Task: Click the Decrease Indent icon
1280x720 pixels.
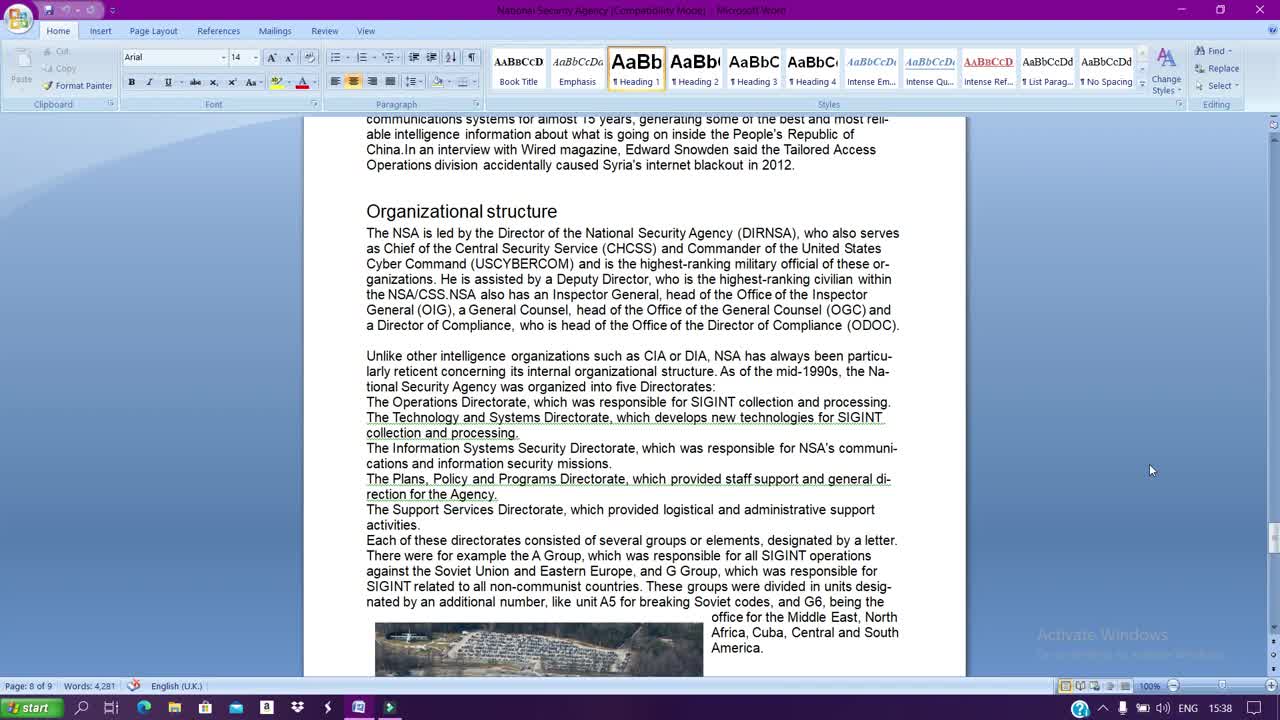Action: tap(414, 57)
